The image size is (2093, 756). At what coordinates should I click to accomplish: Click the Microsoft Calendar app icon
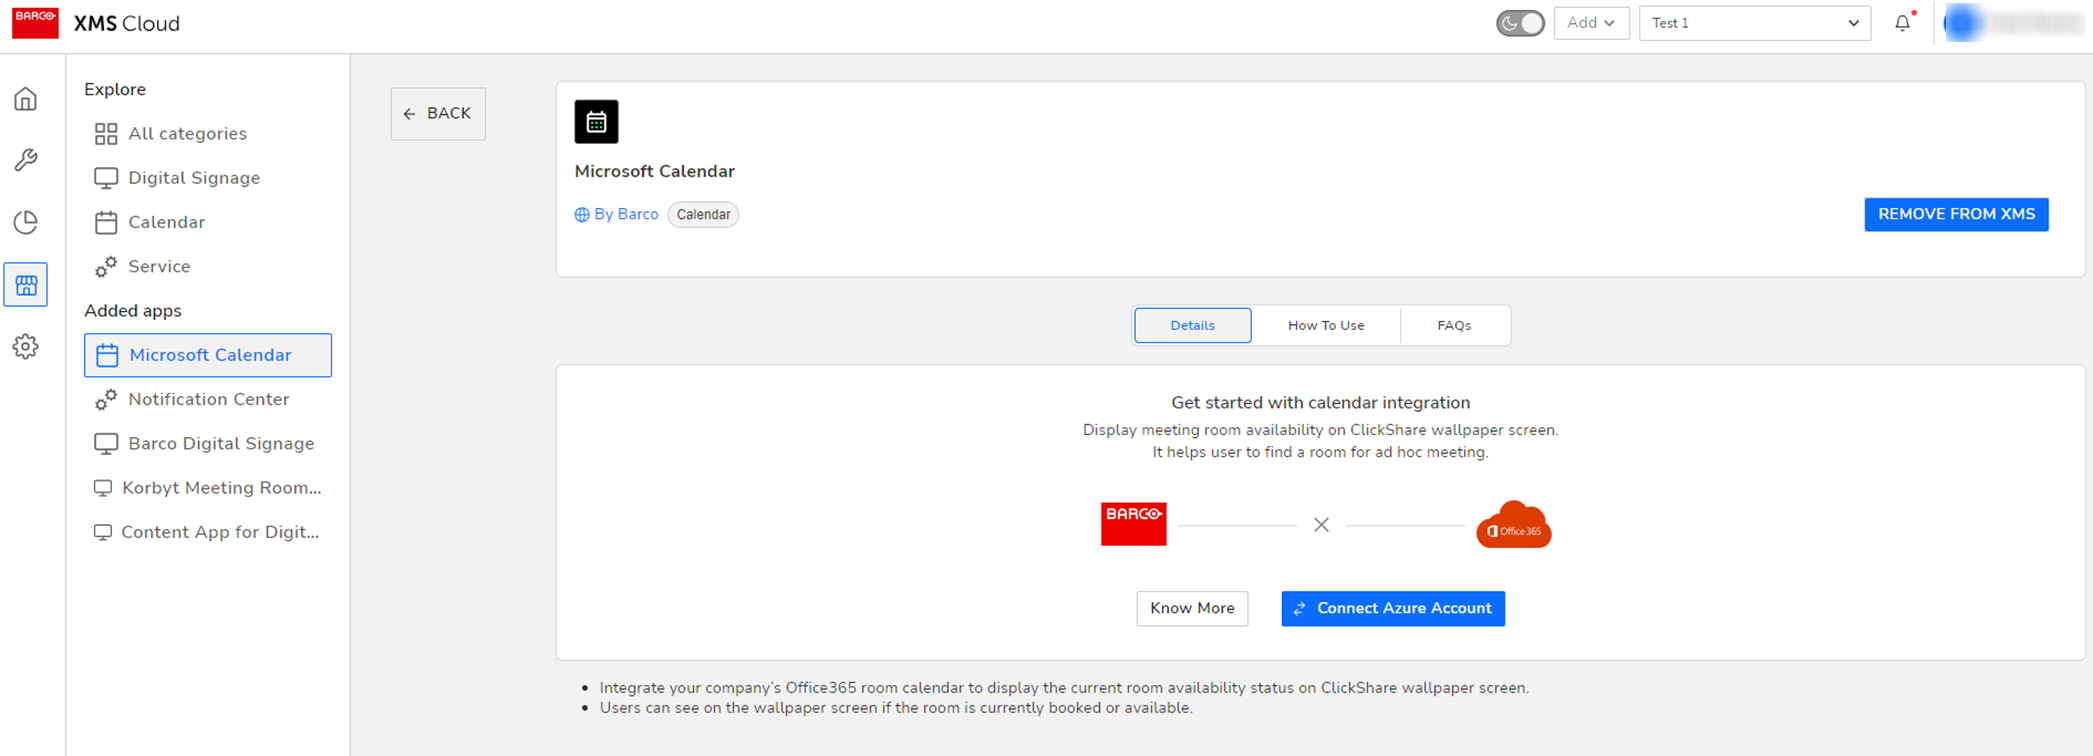pos(596,122)
